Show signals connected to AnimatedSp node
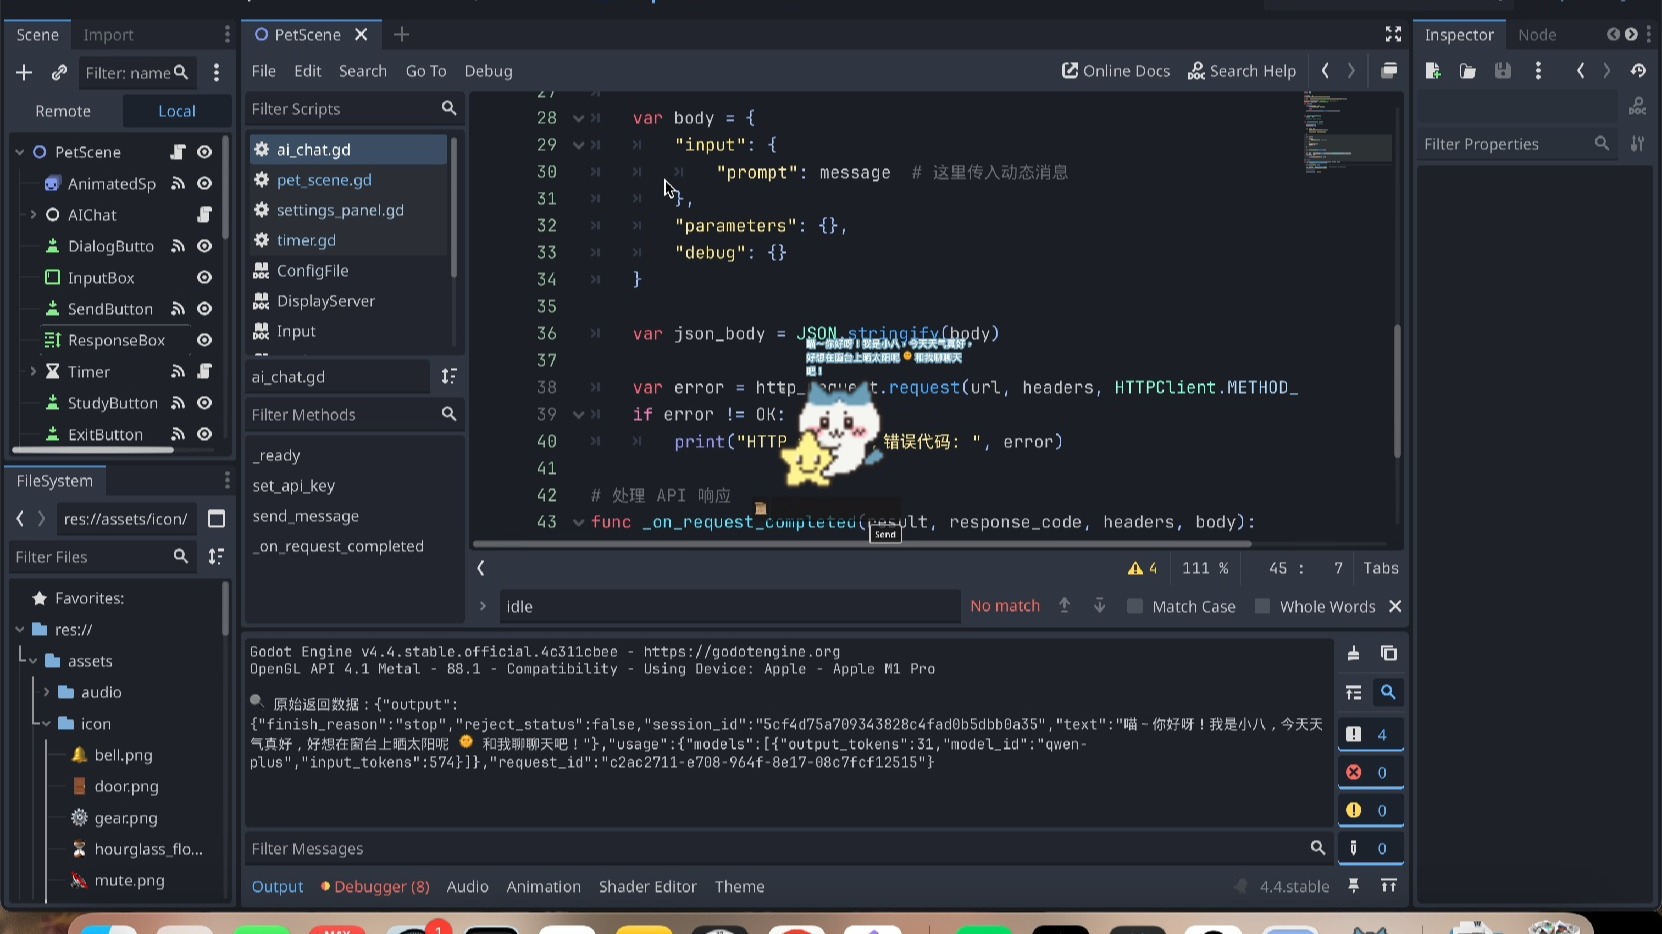 (178, 184)
